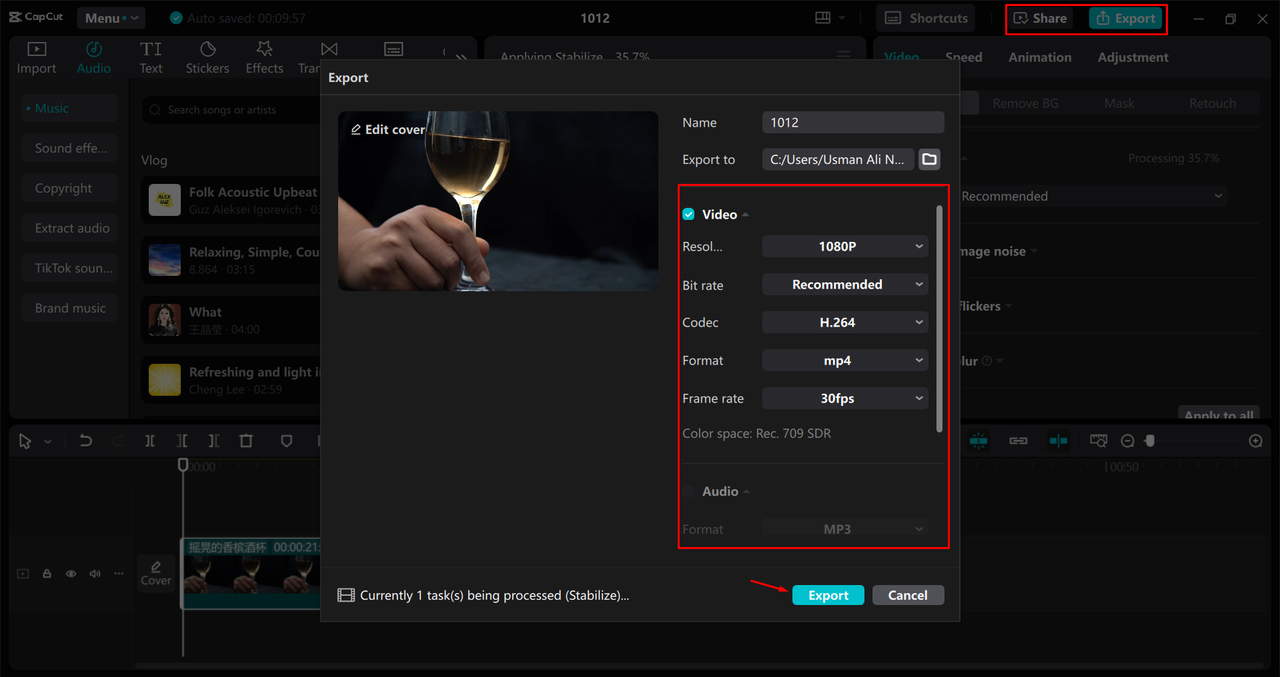Click the Share button in top bar
This screenshot has width=1280, height=677.
coord(1041,18)
